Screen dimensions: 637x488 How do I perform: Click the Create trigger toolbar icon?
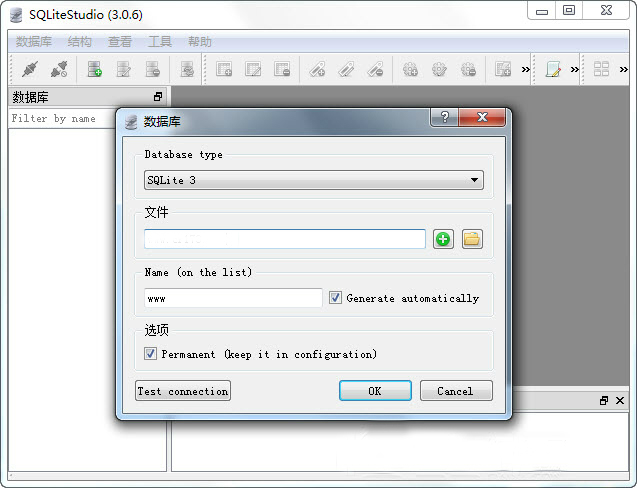tap(410, 69)
